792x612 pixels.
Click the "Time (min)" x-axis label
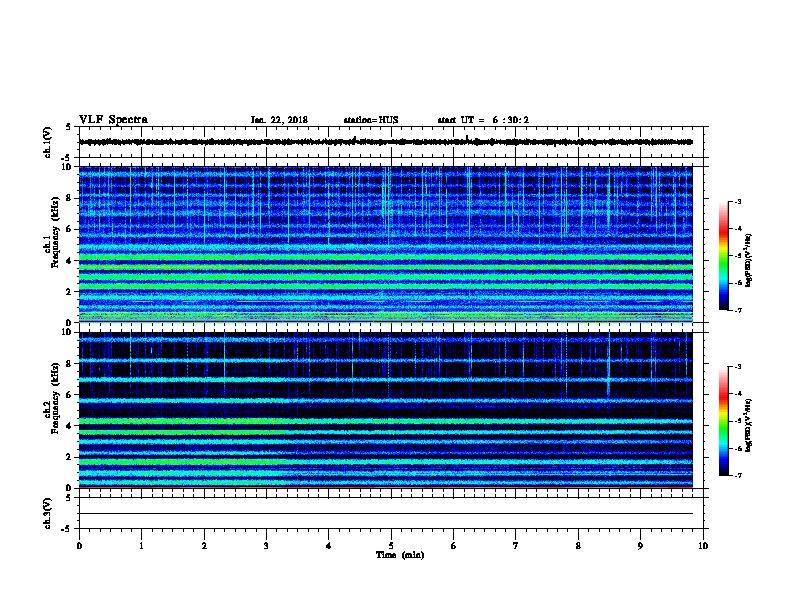click(x=400, y=555)
